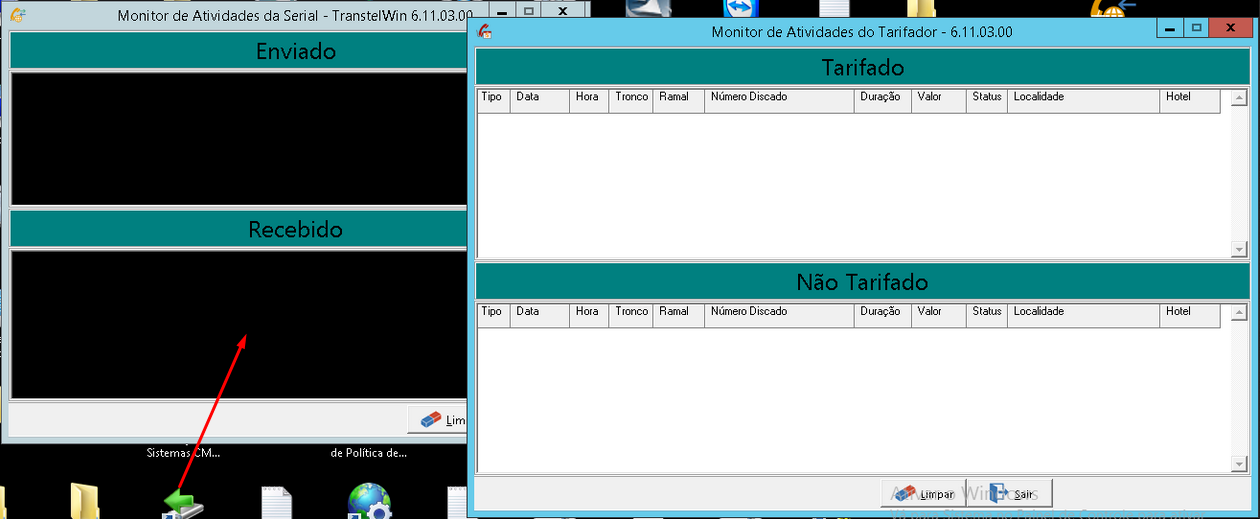Click scroll-down arrow of Não Tarifado list
This screenshot has width=1260, height=519.
coord(1239,463)
